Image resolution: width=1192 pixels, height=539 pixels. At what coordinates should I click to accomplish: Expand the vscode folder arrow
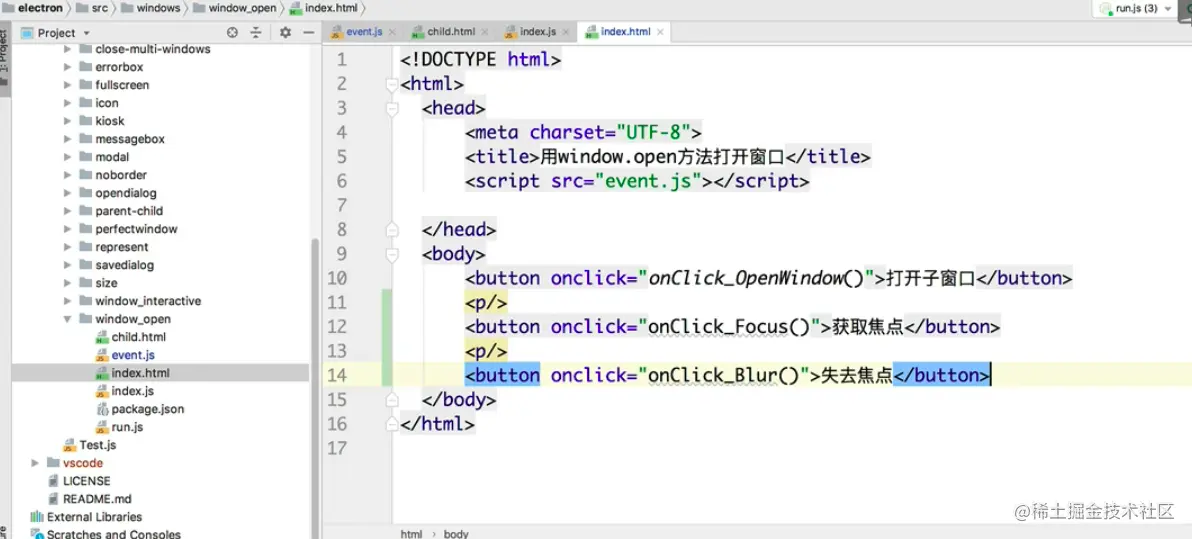tap(35, 463)
